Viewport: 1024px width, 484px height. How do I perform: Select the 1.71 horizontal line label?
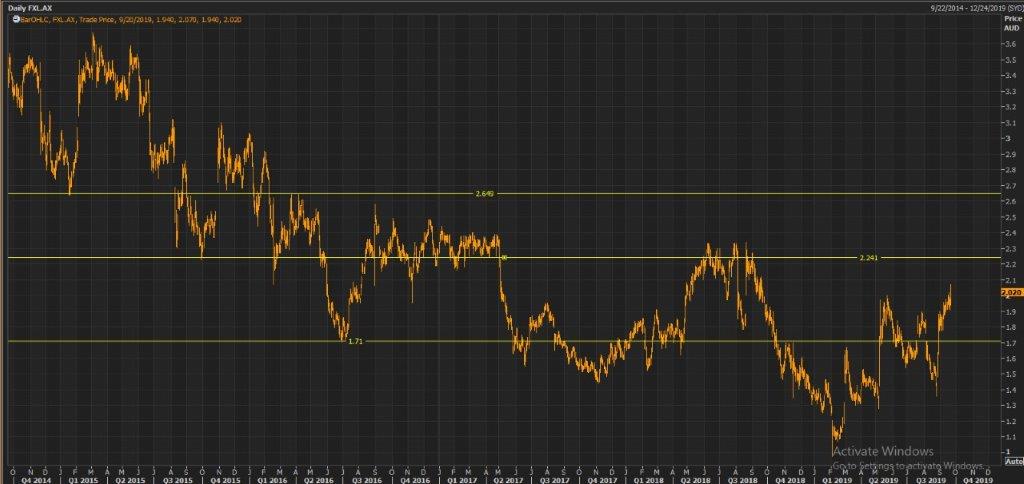355,341
